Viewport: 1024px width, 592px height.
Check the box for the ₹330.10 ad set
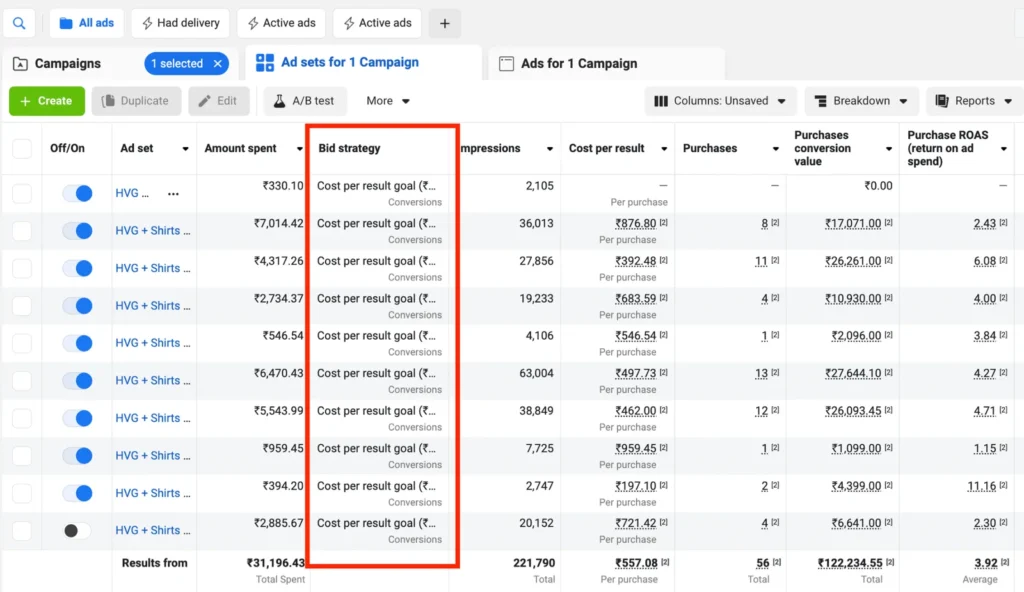(x=22, y=193)
